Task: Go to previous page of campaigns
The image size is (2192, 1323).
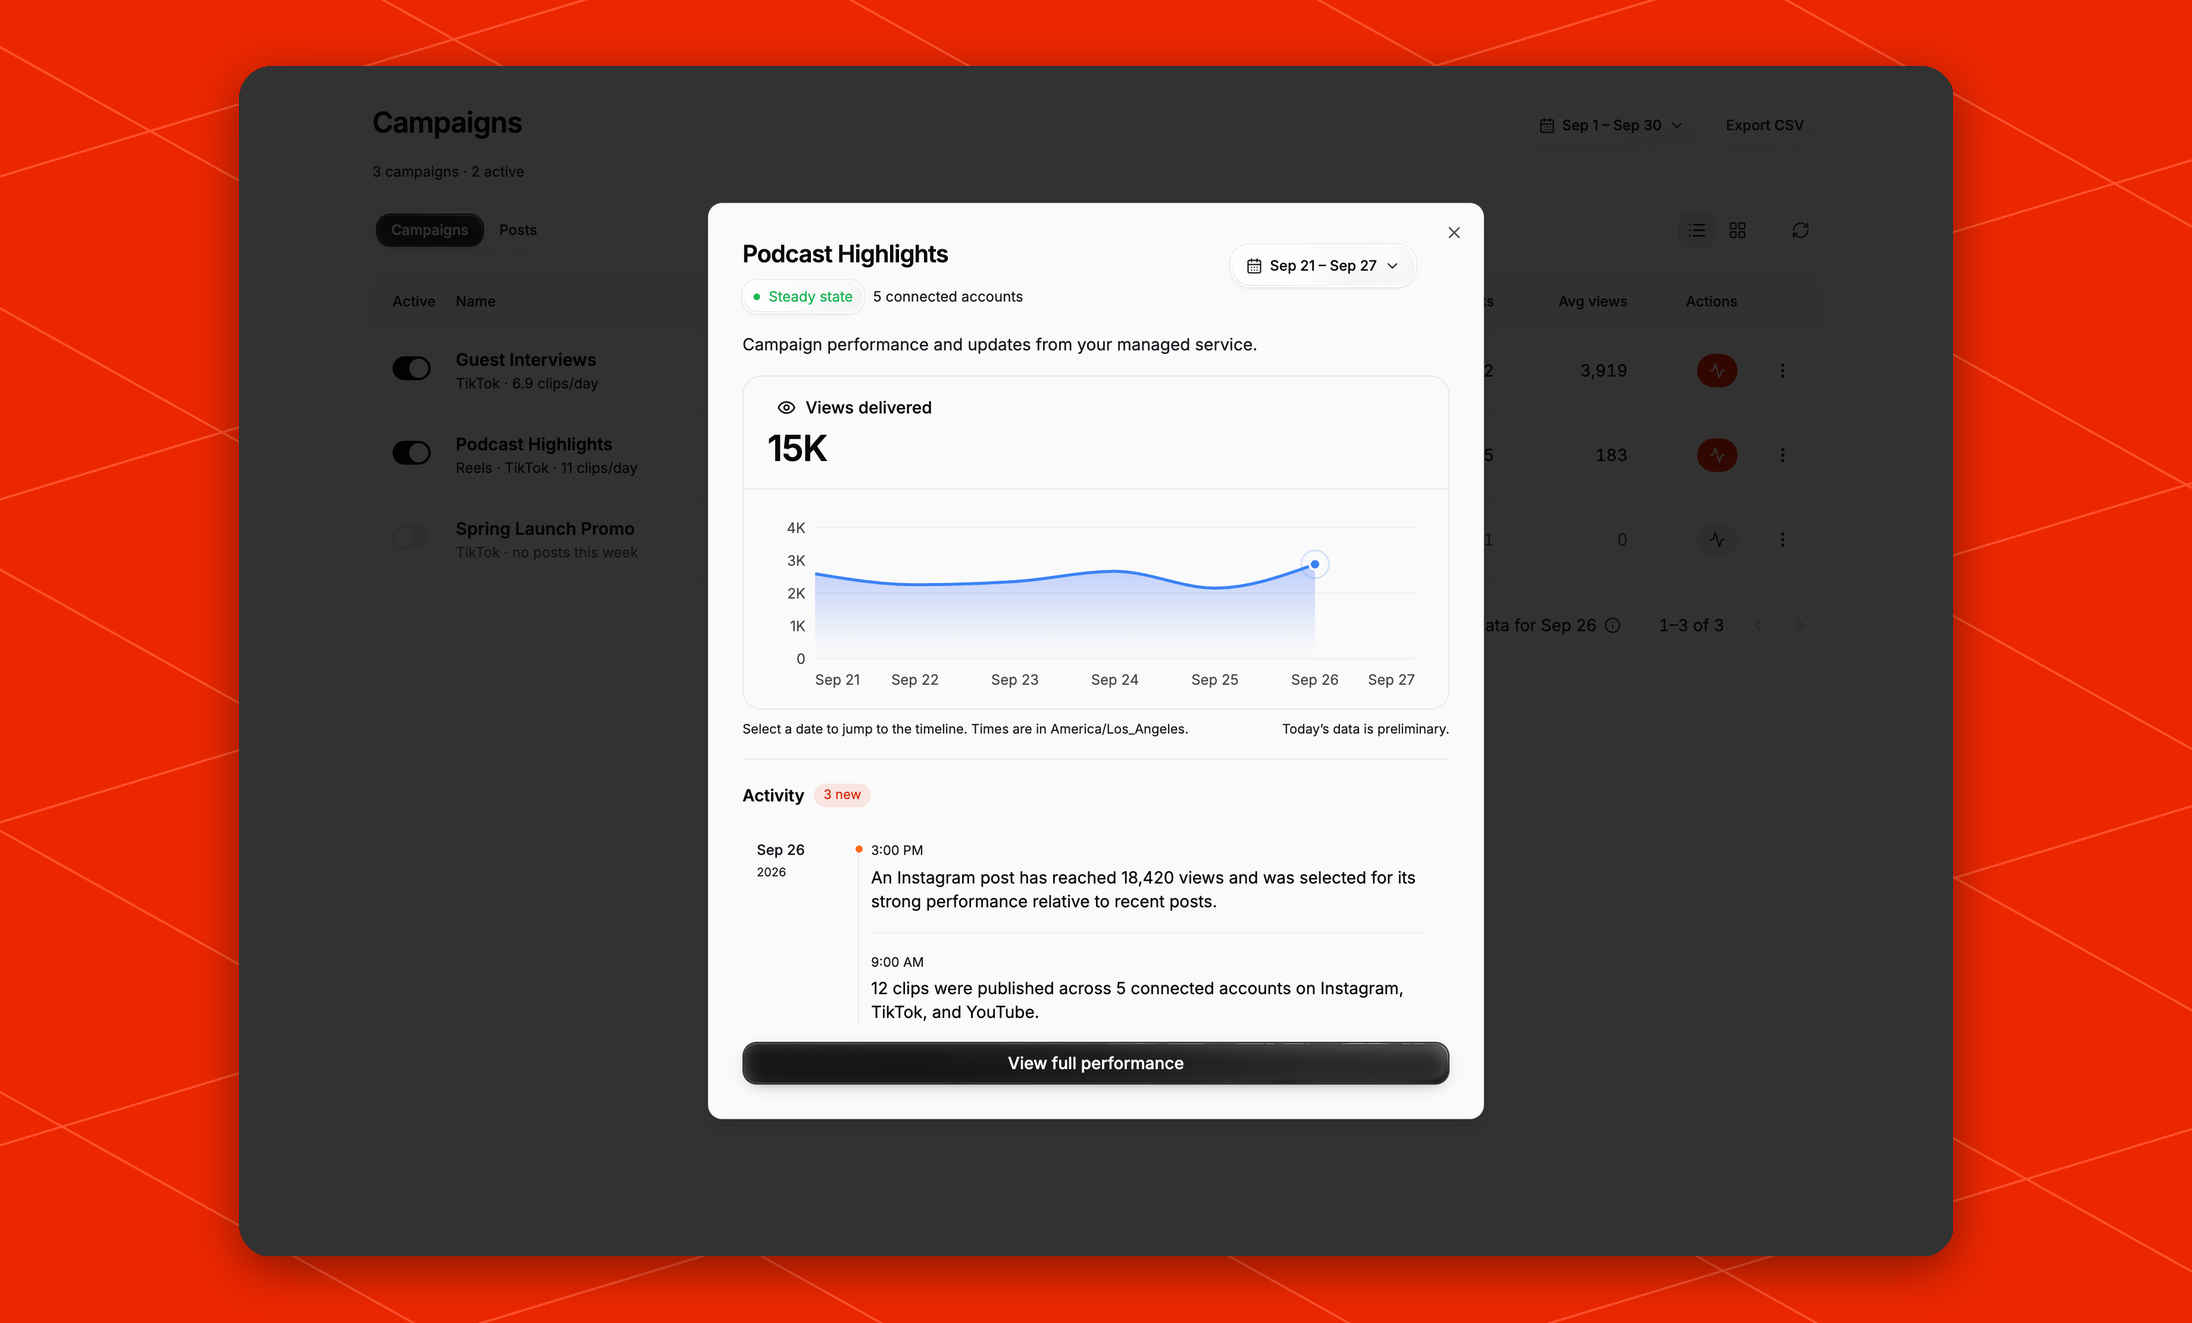Action: click(1757, 626)
